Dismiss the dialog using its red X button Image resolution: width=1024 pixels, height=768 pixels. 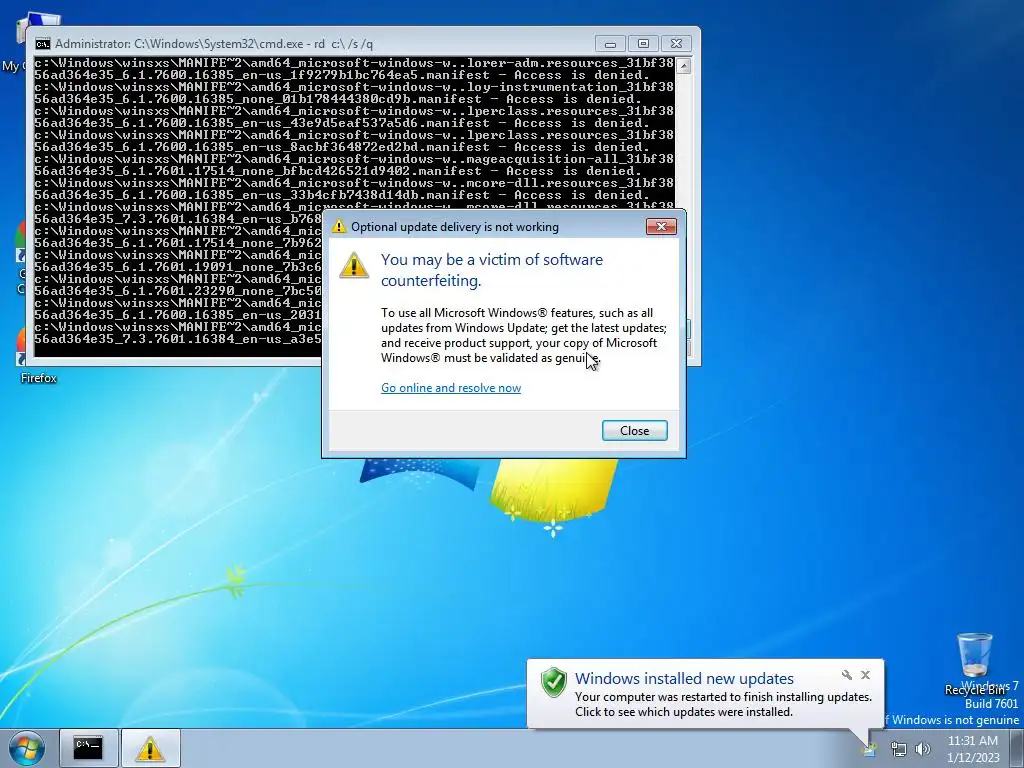[661, 226]
